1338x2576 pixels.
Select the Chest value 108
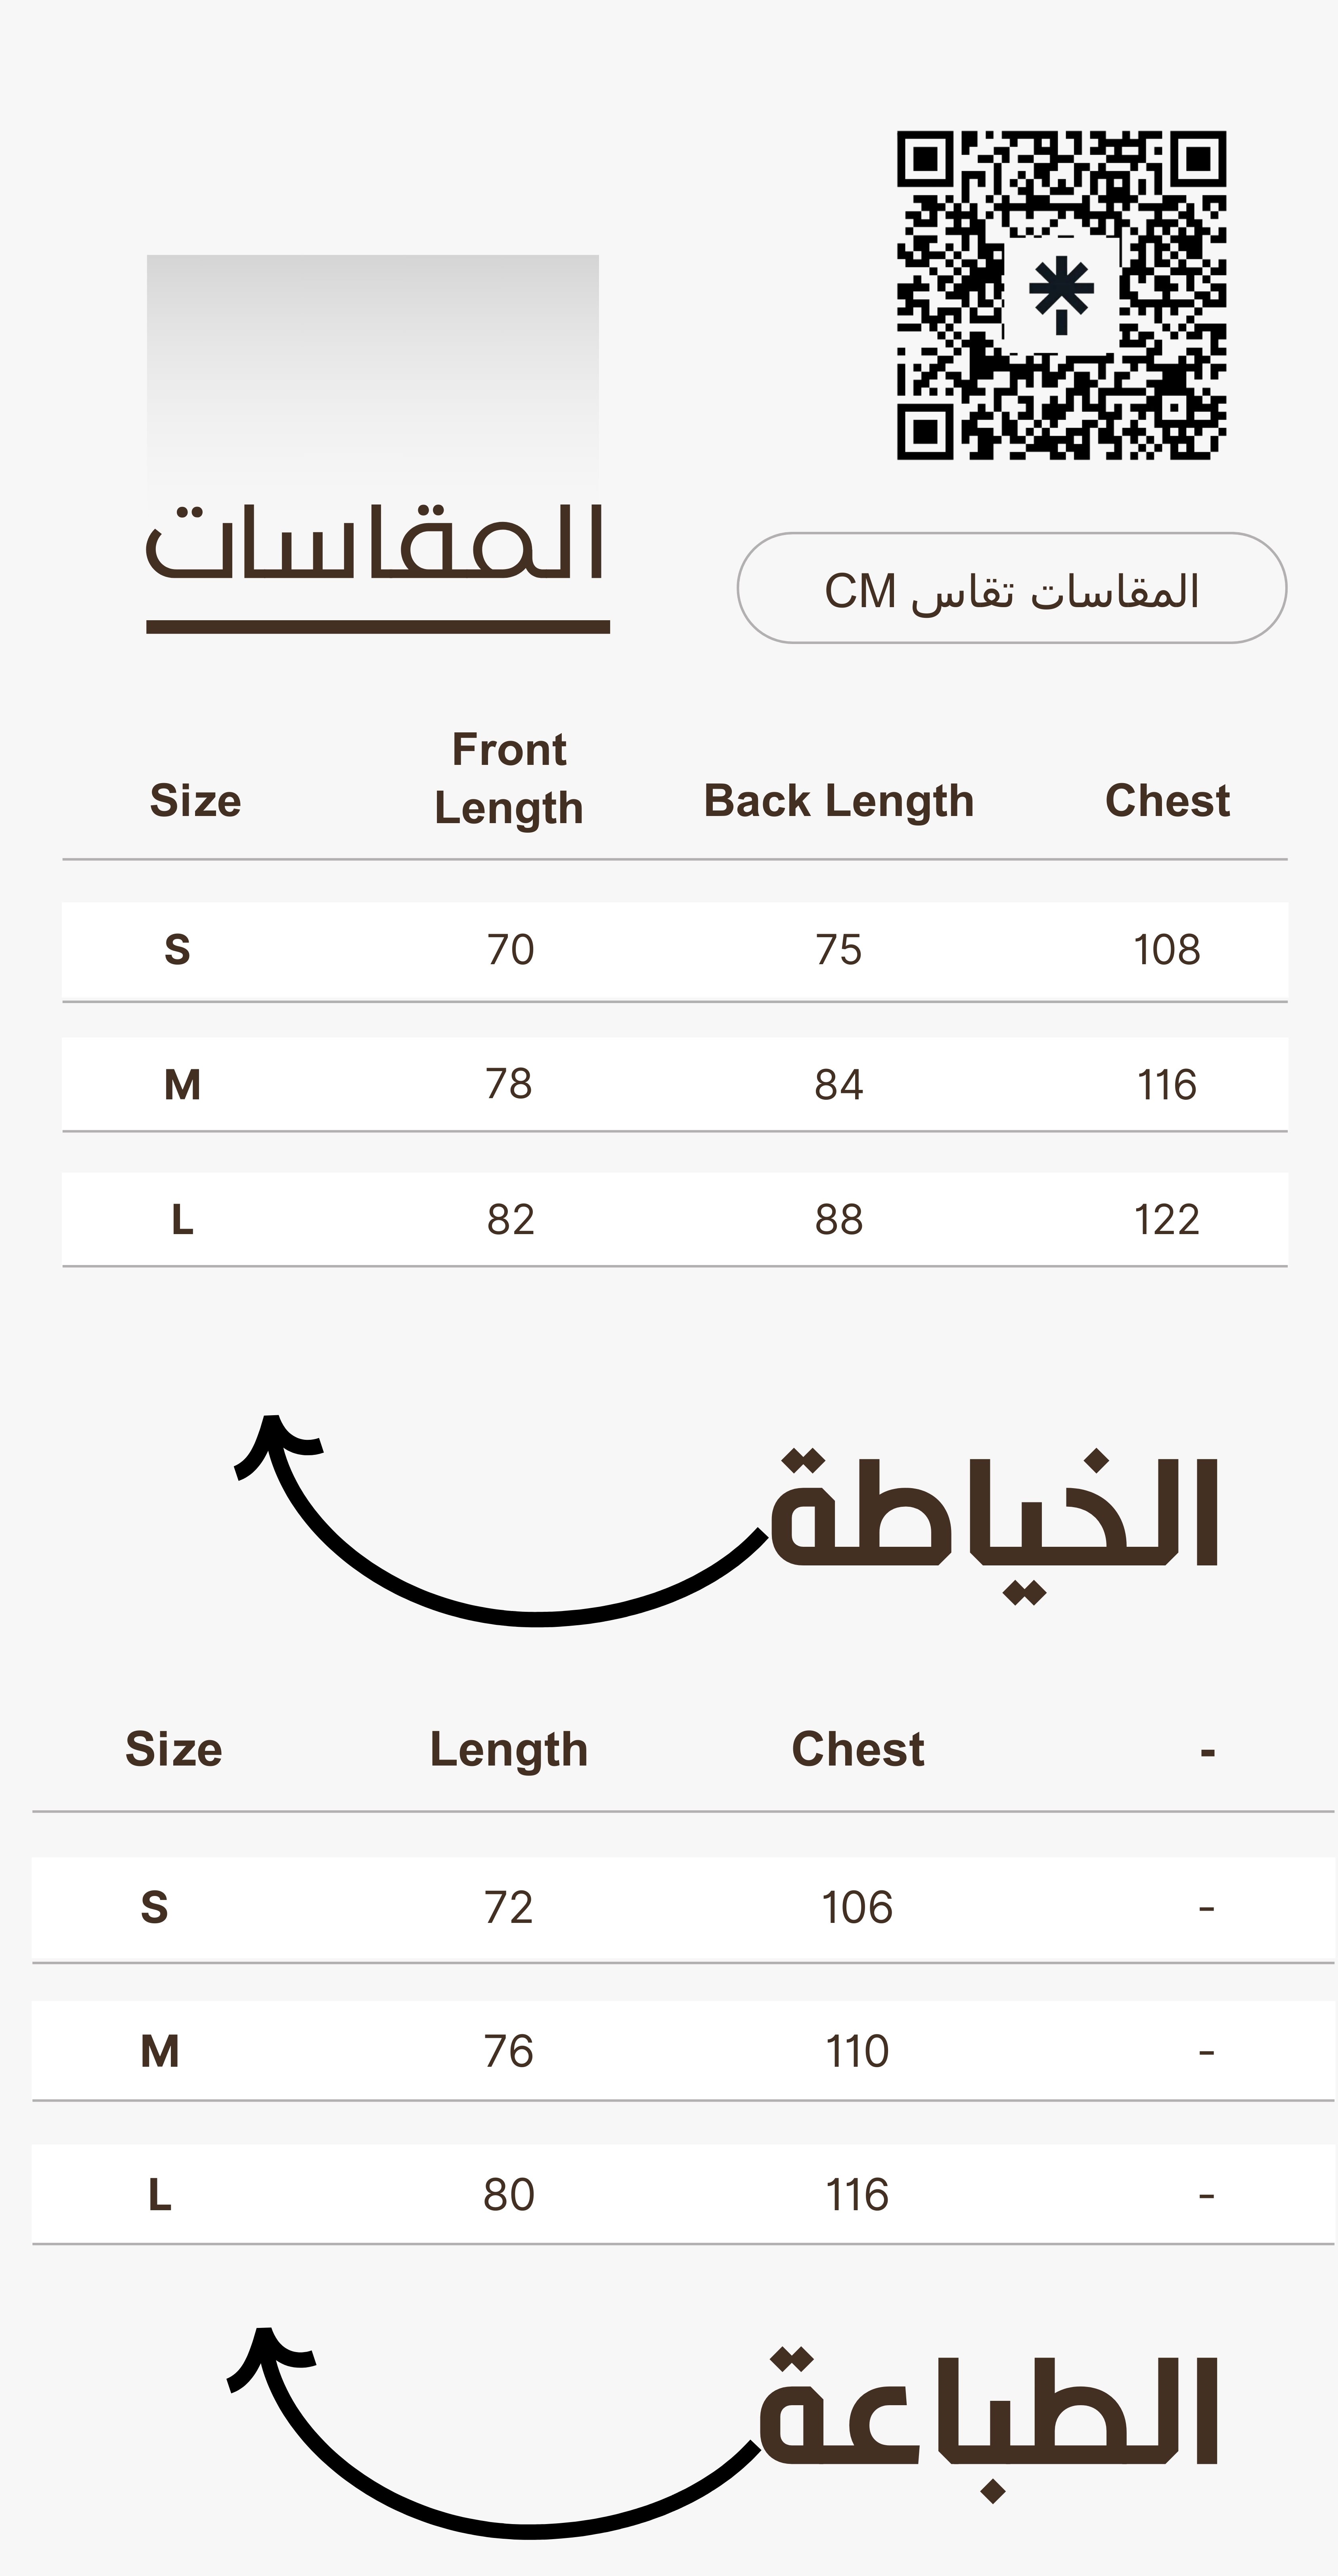tap(1166, 949)
